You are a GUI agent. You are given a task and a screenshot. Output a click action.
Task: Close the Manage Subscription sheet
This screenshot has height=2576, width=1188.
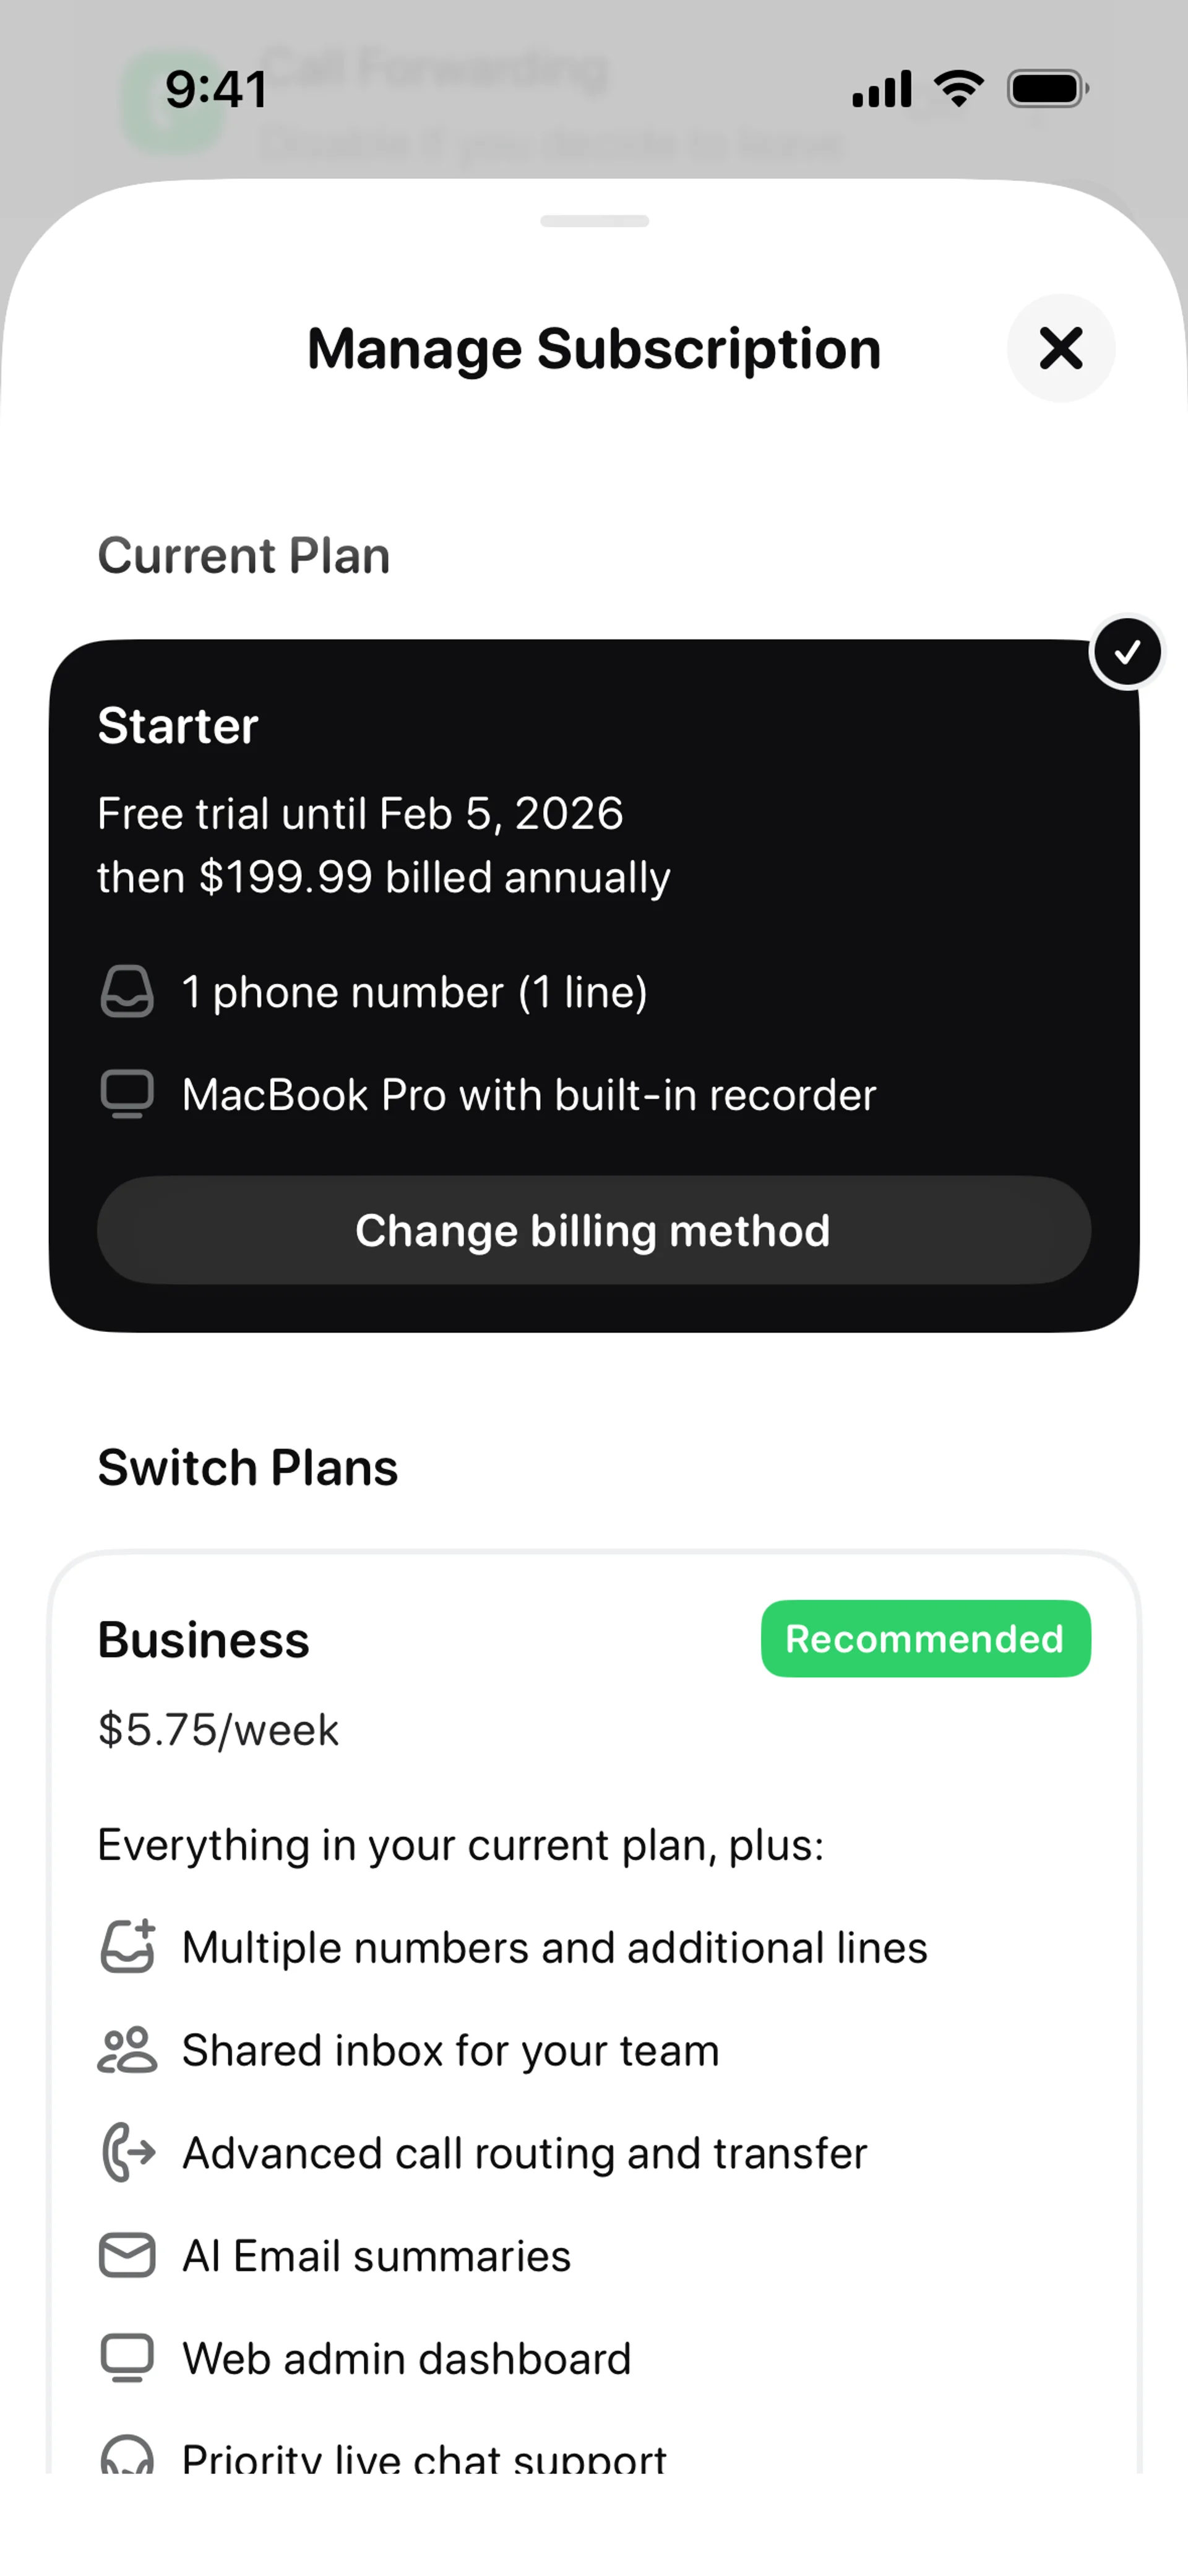coord(1060,348)
